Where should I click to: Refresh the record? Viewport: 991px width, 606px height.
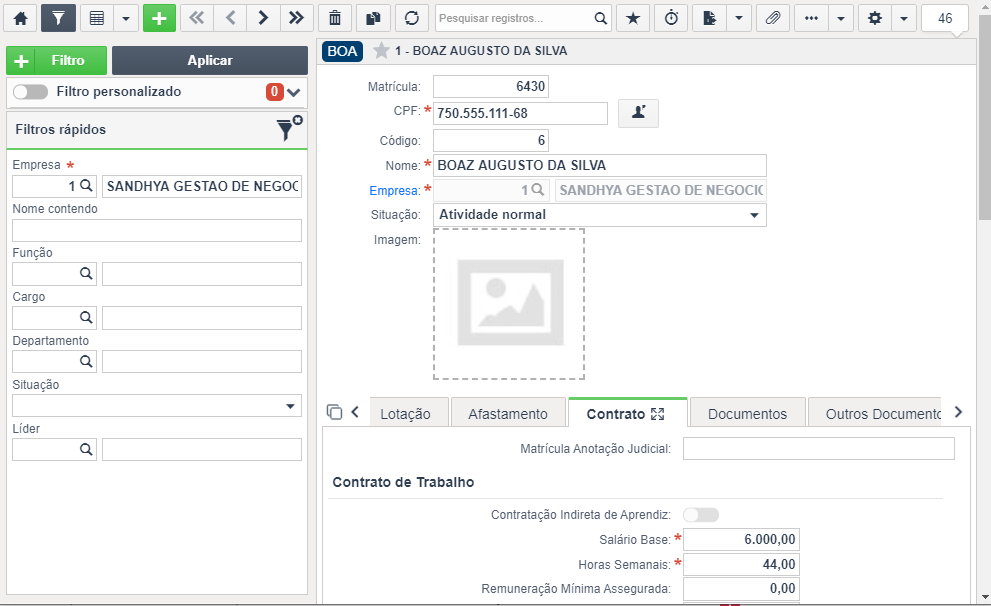pos(412,18)
